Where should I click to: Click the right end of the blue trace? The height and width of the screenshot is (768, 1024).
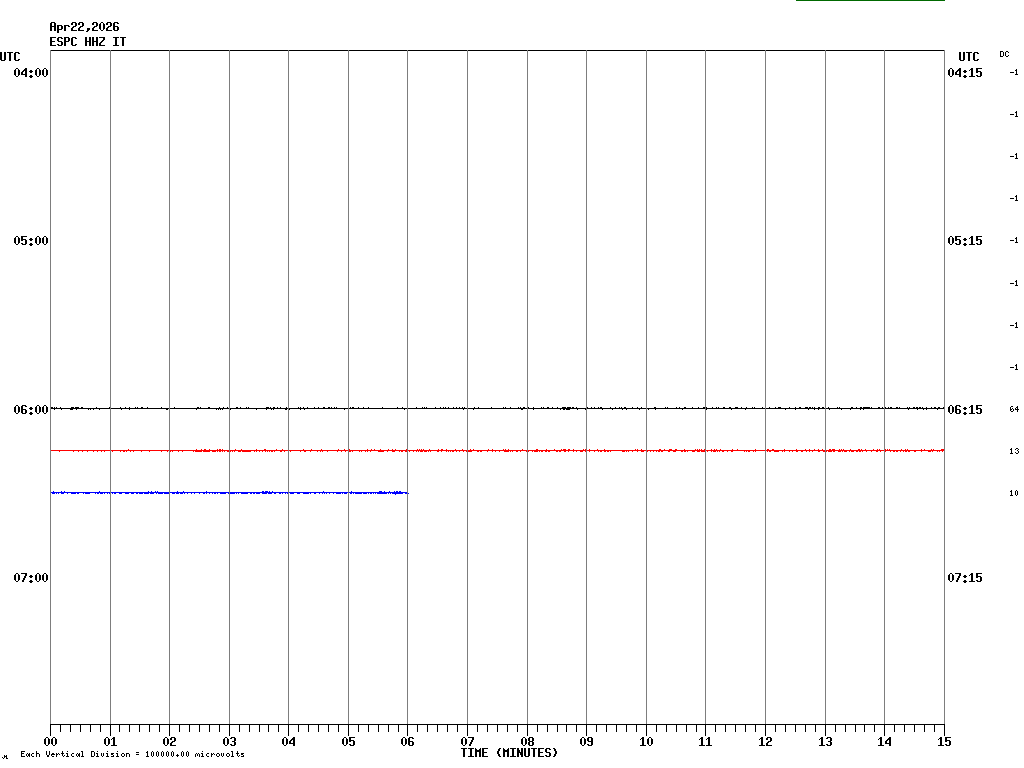(x=405, y=492)
